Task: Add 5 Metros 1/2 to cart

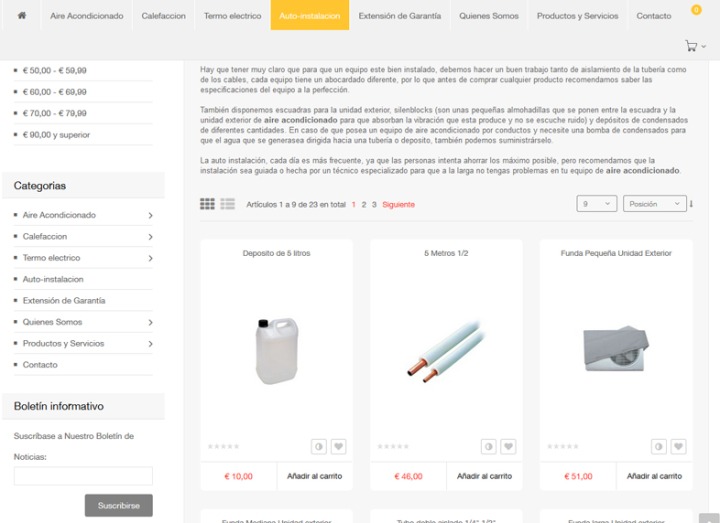Action: (484, 476)
